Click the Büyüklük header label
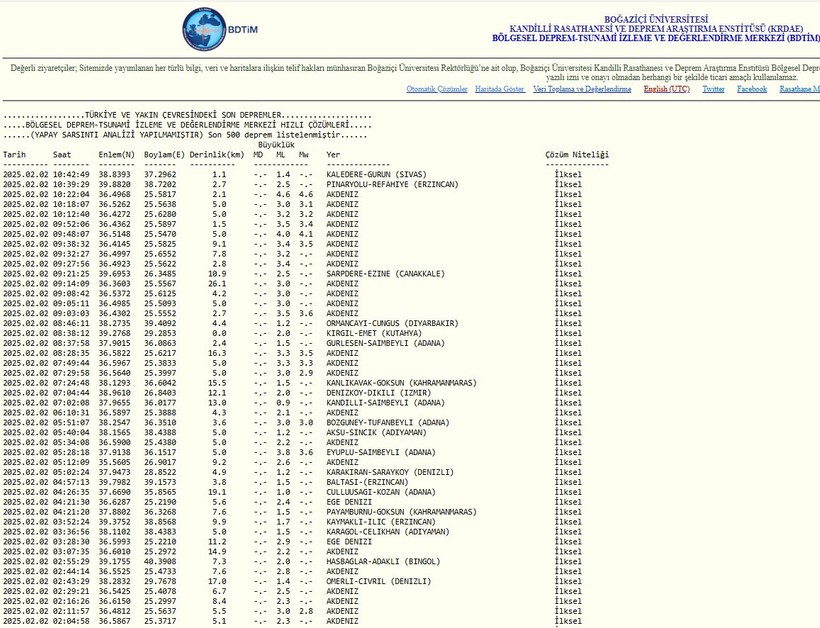The height and width of the screenshot is (628, 820). coord(276,145)
